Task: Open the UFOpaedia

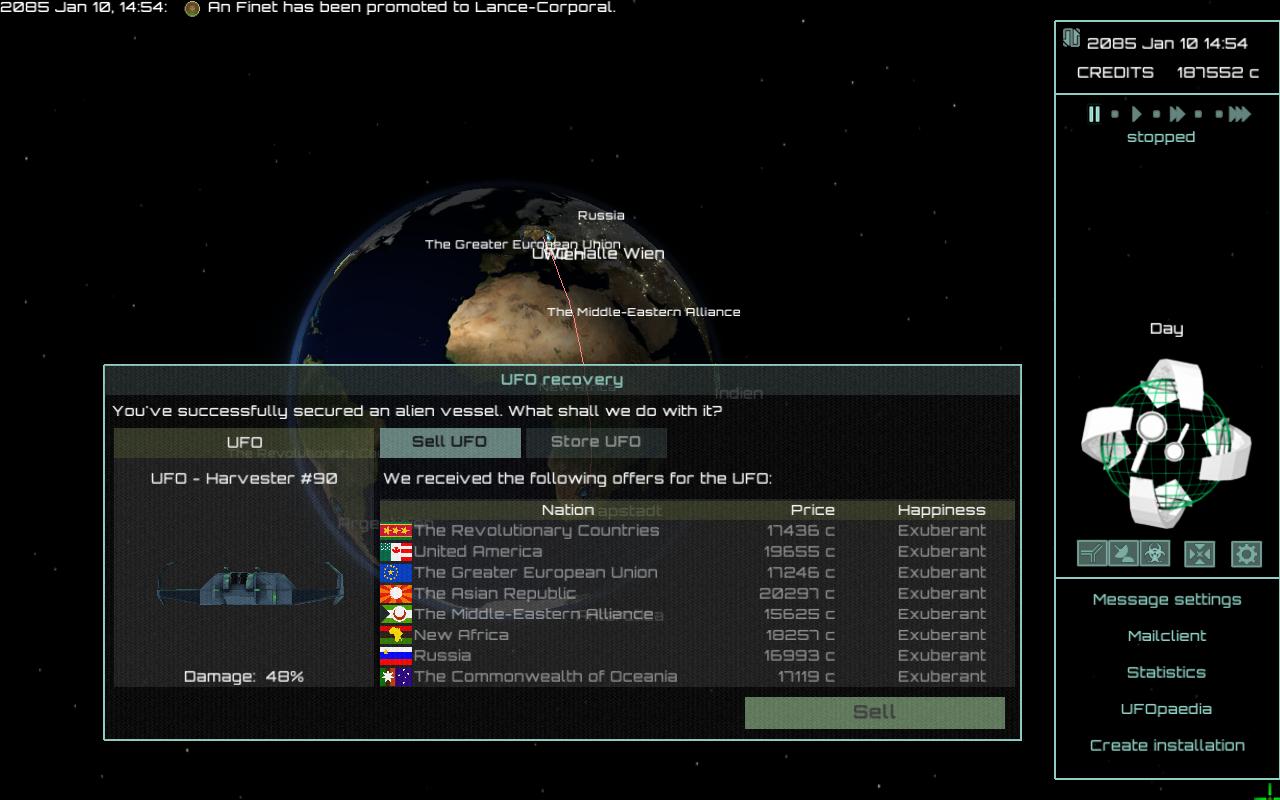Action: coord(1167,709)
